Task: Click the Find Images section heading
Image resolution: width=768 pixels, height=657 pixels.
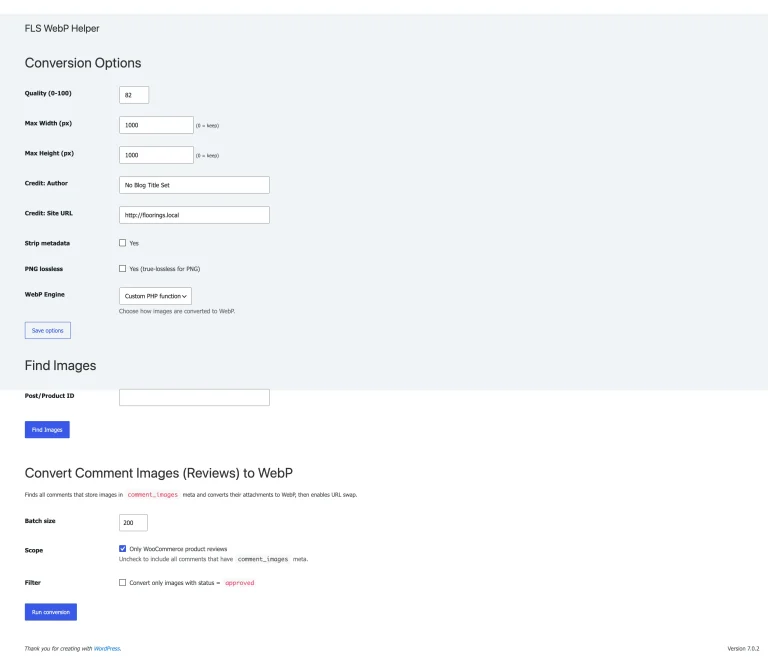Action: pos(60,365)
